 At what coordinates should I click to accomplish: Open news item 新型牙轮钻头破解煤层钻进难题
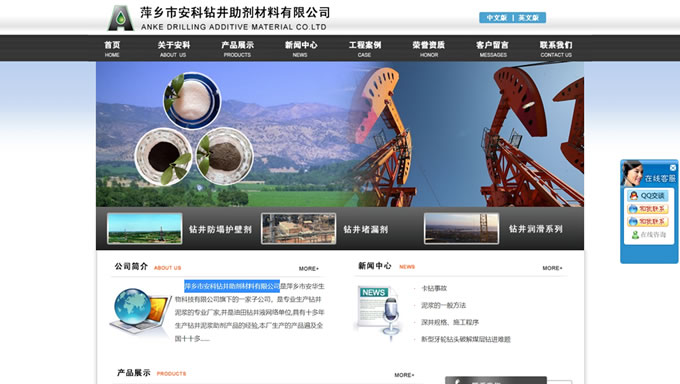[466, 339]
